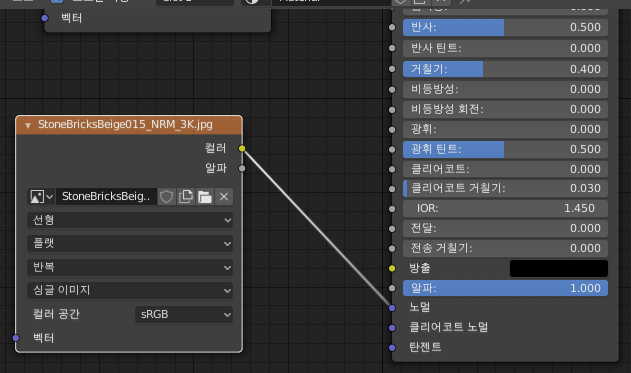Click the 컬러 공간 label
631x373 pixels.
(56, 314)
